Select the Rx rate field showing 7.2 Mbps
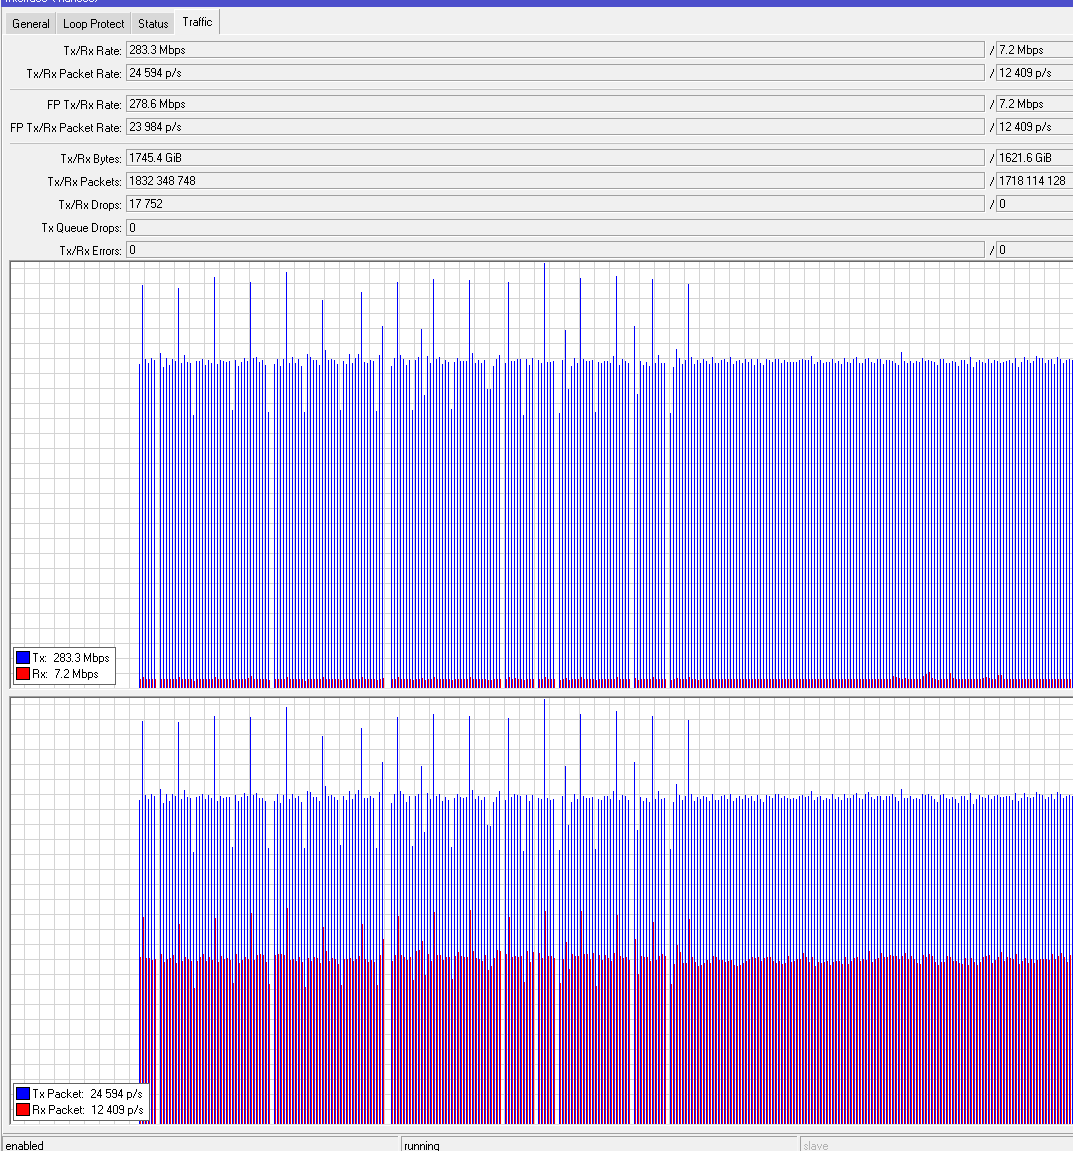This screenshot has height=1151, width=1073. [x=1032, y=49]
